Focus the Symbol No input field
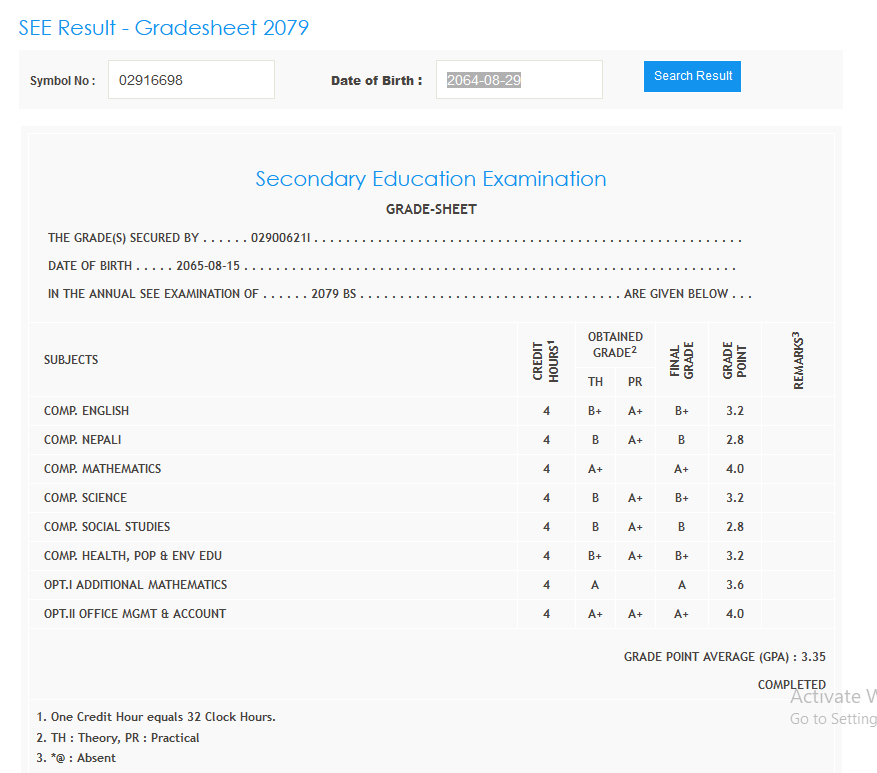The width and height of the screenshot is (877, 773). 191,80
